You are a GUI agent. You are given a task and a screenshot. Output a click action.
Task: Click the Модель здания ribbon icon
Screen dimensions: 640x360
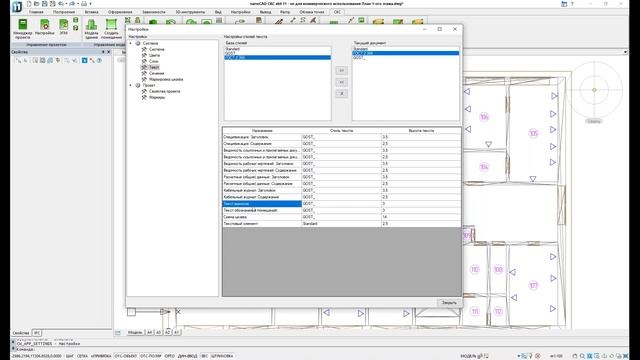[x=91, y=29]
